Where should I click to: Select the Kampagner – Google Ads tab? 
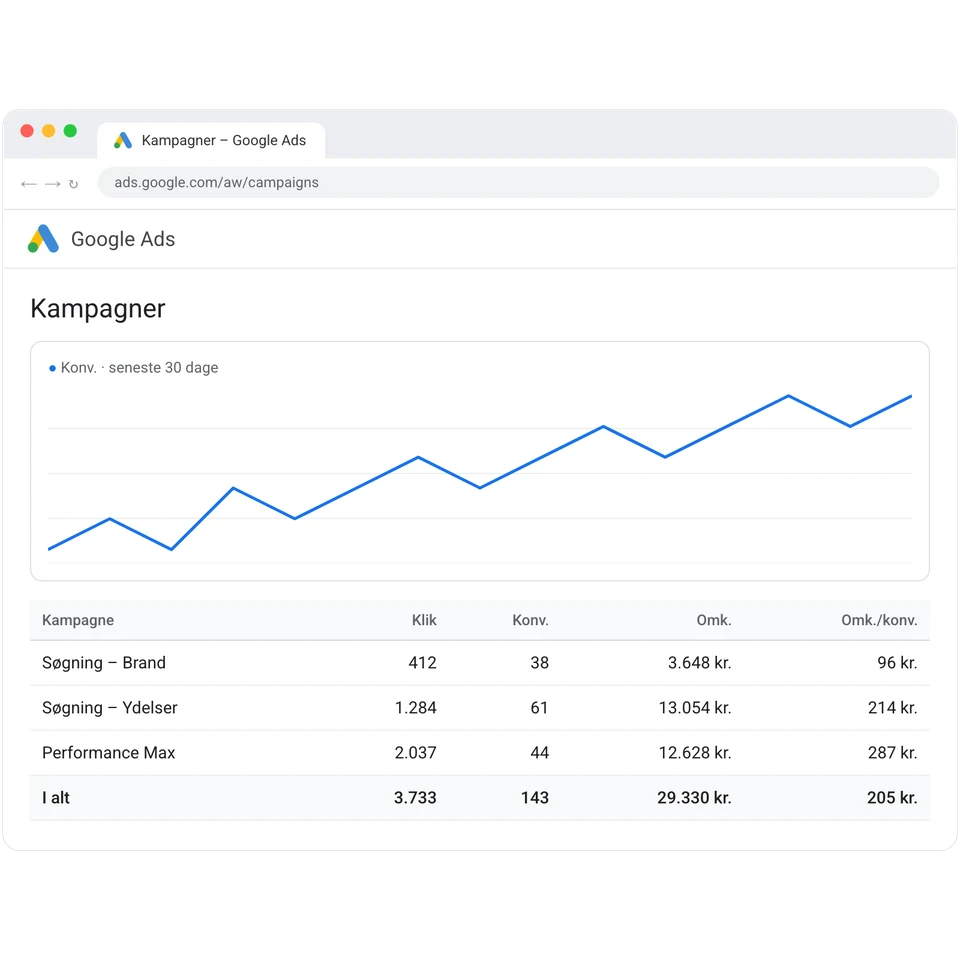point(211,140)
